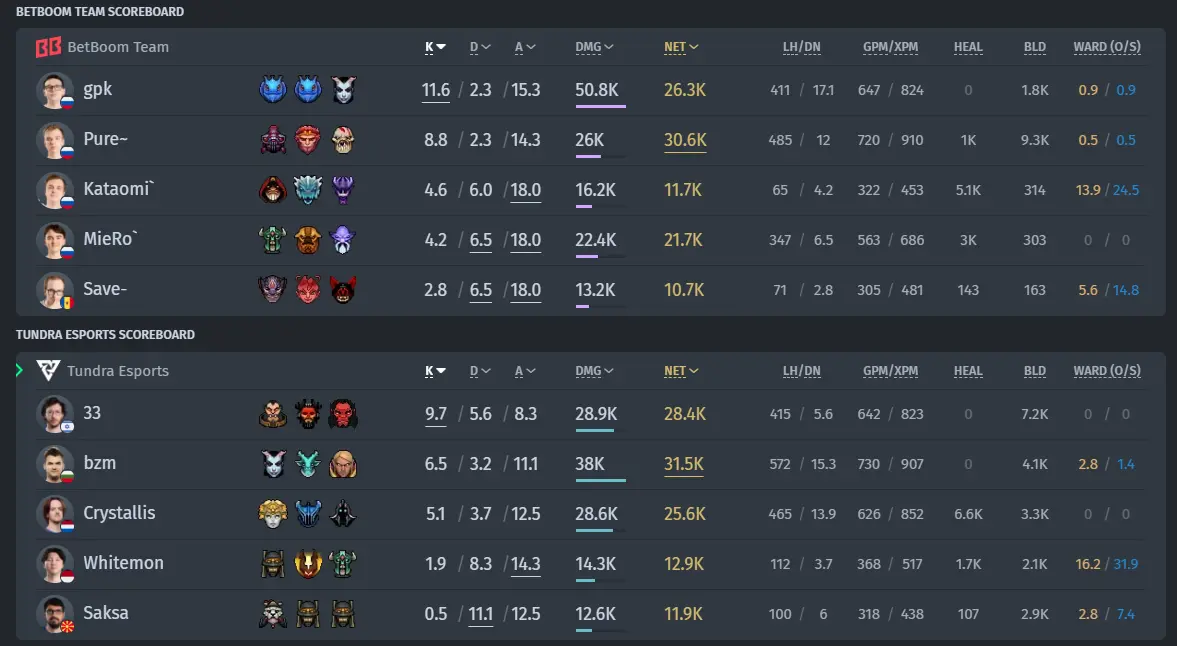Open Whitemon player name link
1177x646 pixels.
[x=123, y=563]
